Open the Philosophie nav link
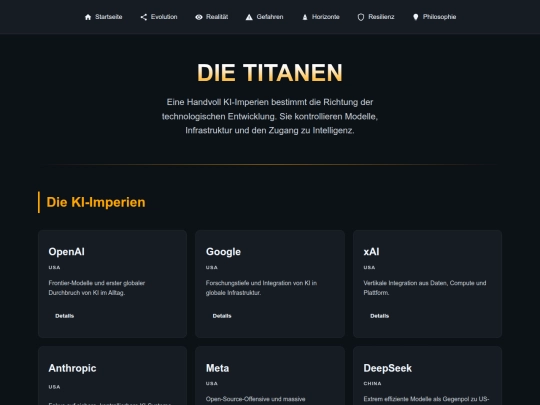Image resolution: width=540 pixels, height=405 pixels. pos(434,17)
